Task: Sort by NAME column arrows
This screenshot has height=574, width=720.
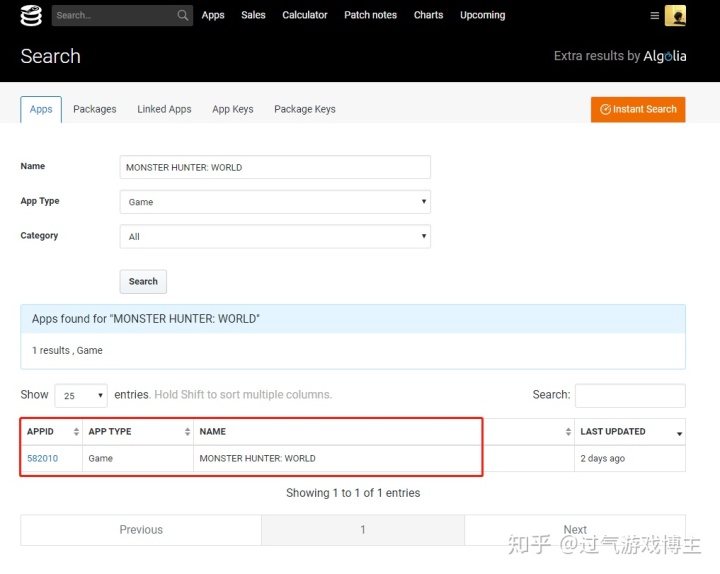Action: [568, 432]
